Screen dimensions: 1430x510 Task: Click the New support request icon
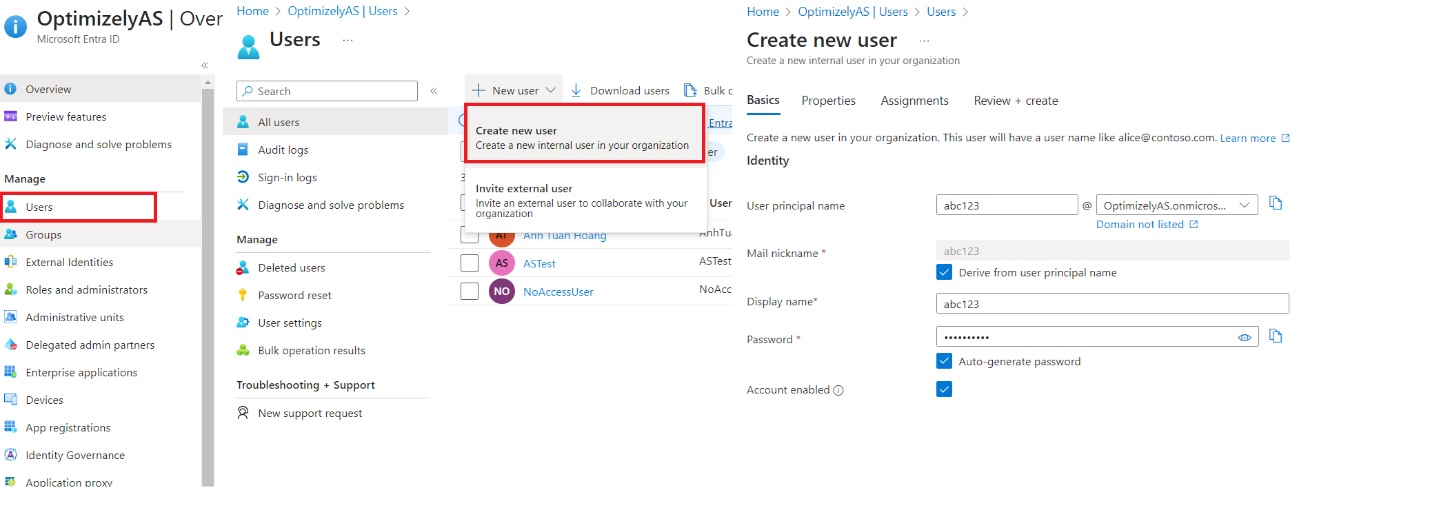243,413
